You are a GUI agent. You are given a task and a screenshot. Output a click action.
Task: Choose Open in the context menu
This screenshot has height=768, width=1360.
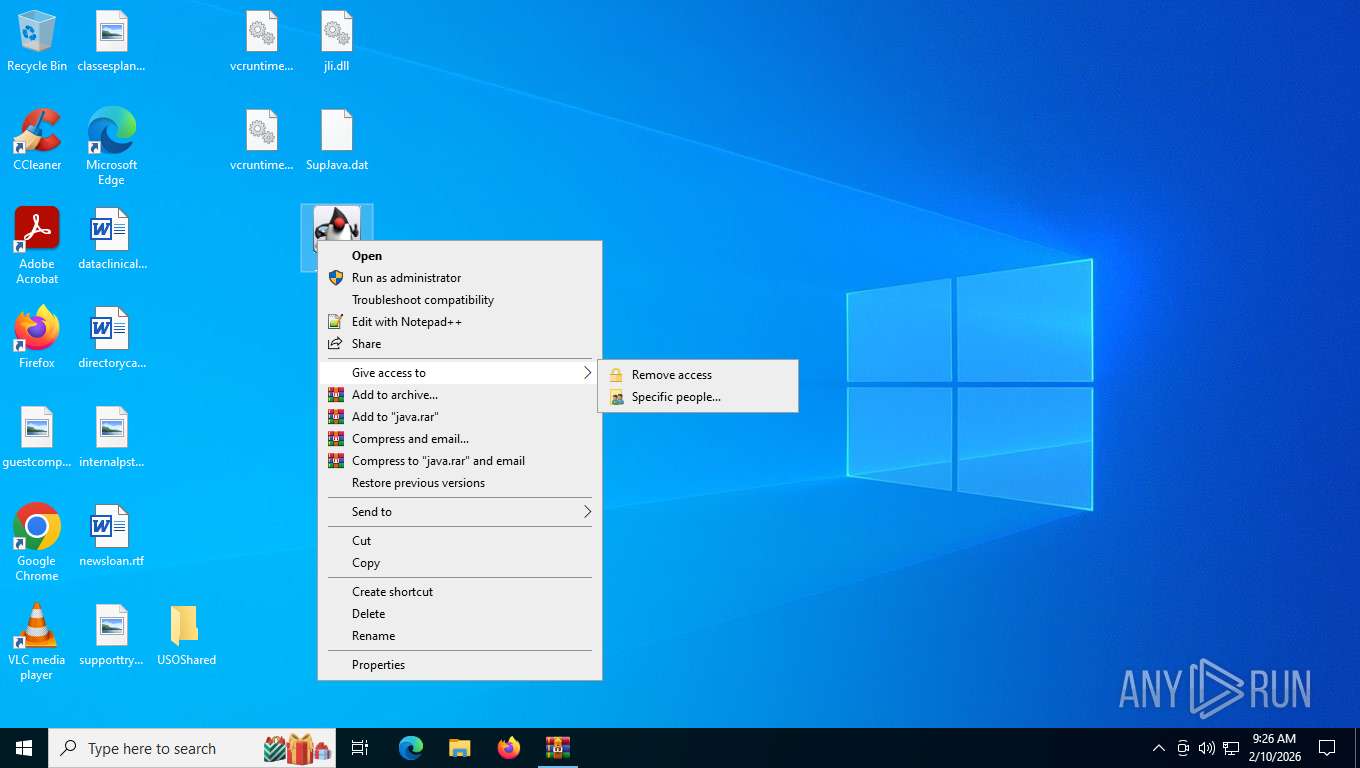coord(460,256)
